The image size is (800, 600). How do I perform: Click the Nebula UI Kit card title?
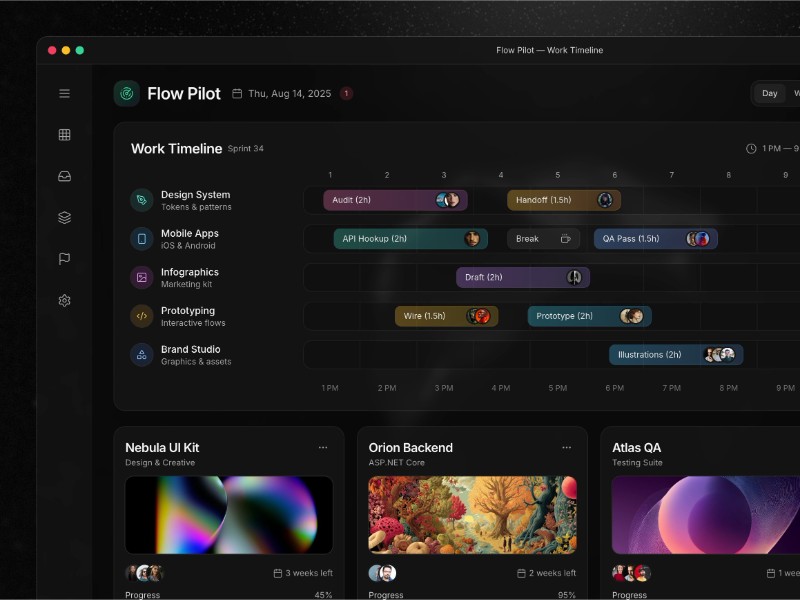[162, 447]
